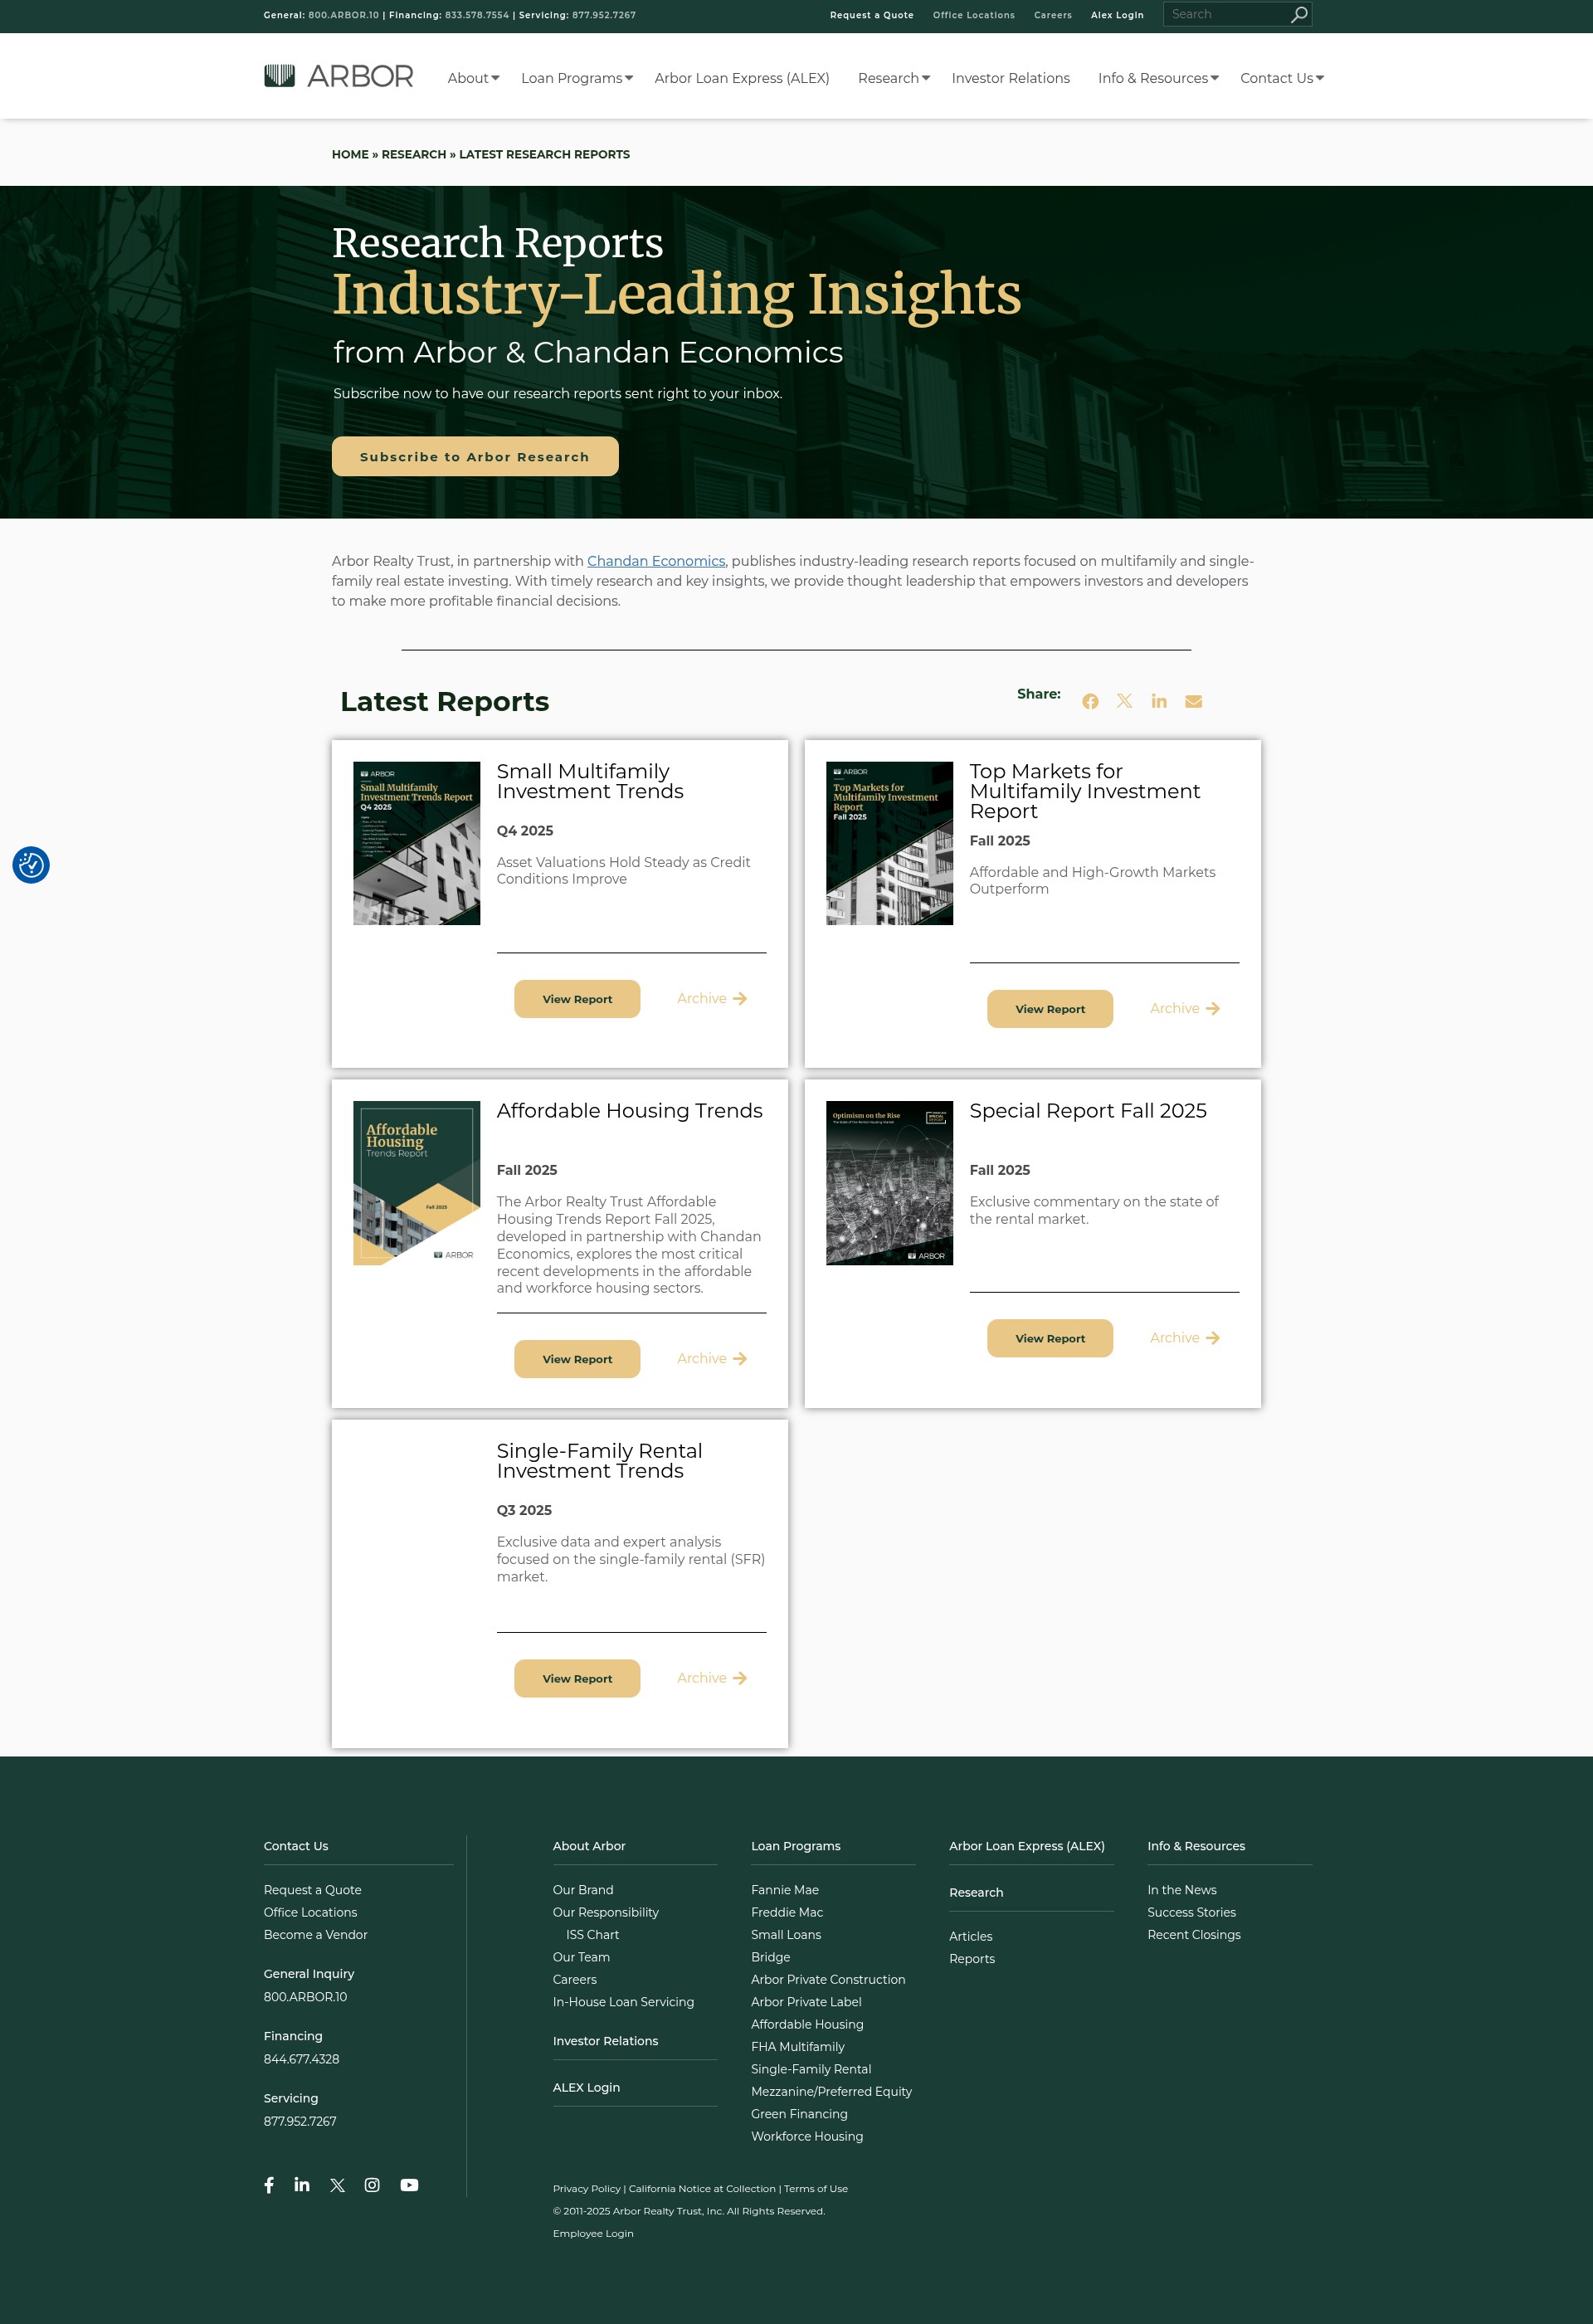Viewport: 1593px width, 2324px height.
Task: Click Articles in footer Research section
Action: pyautogui.click(x=971, y=1936)
